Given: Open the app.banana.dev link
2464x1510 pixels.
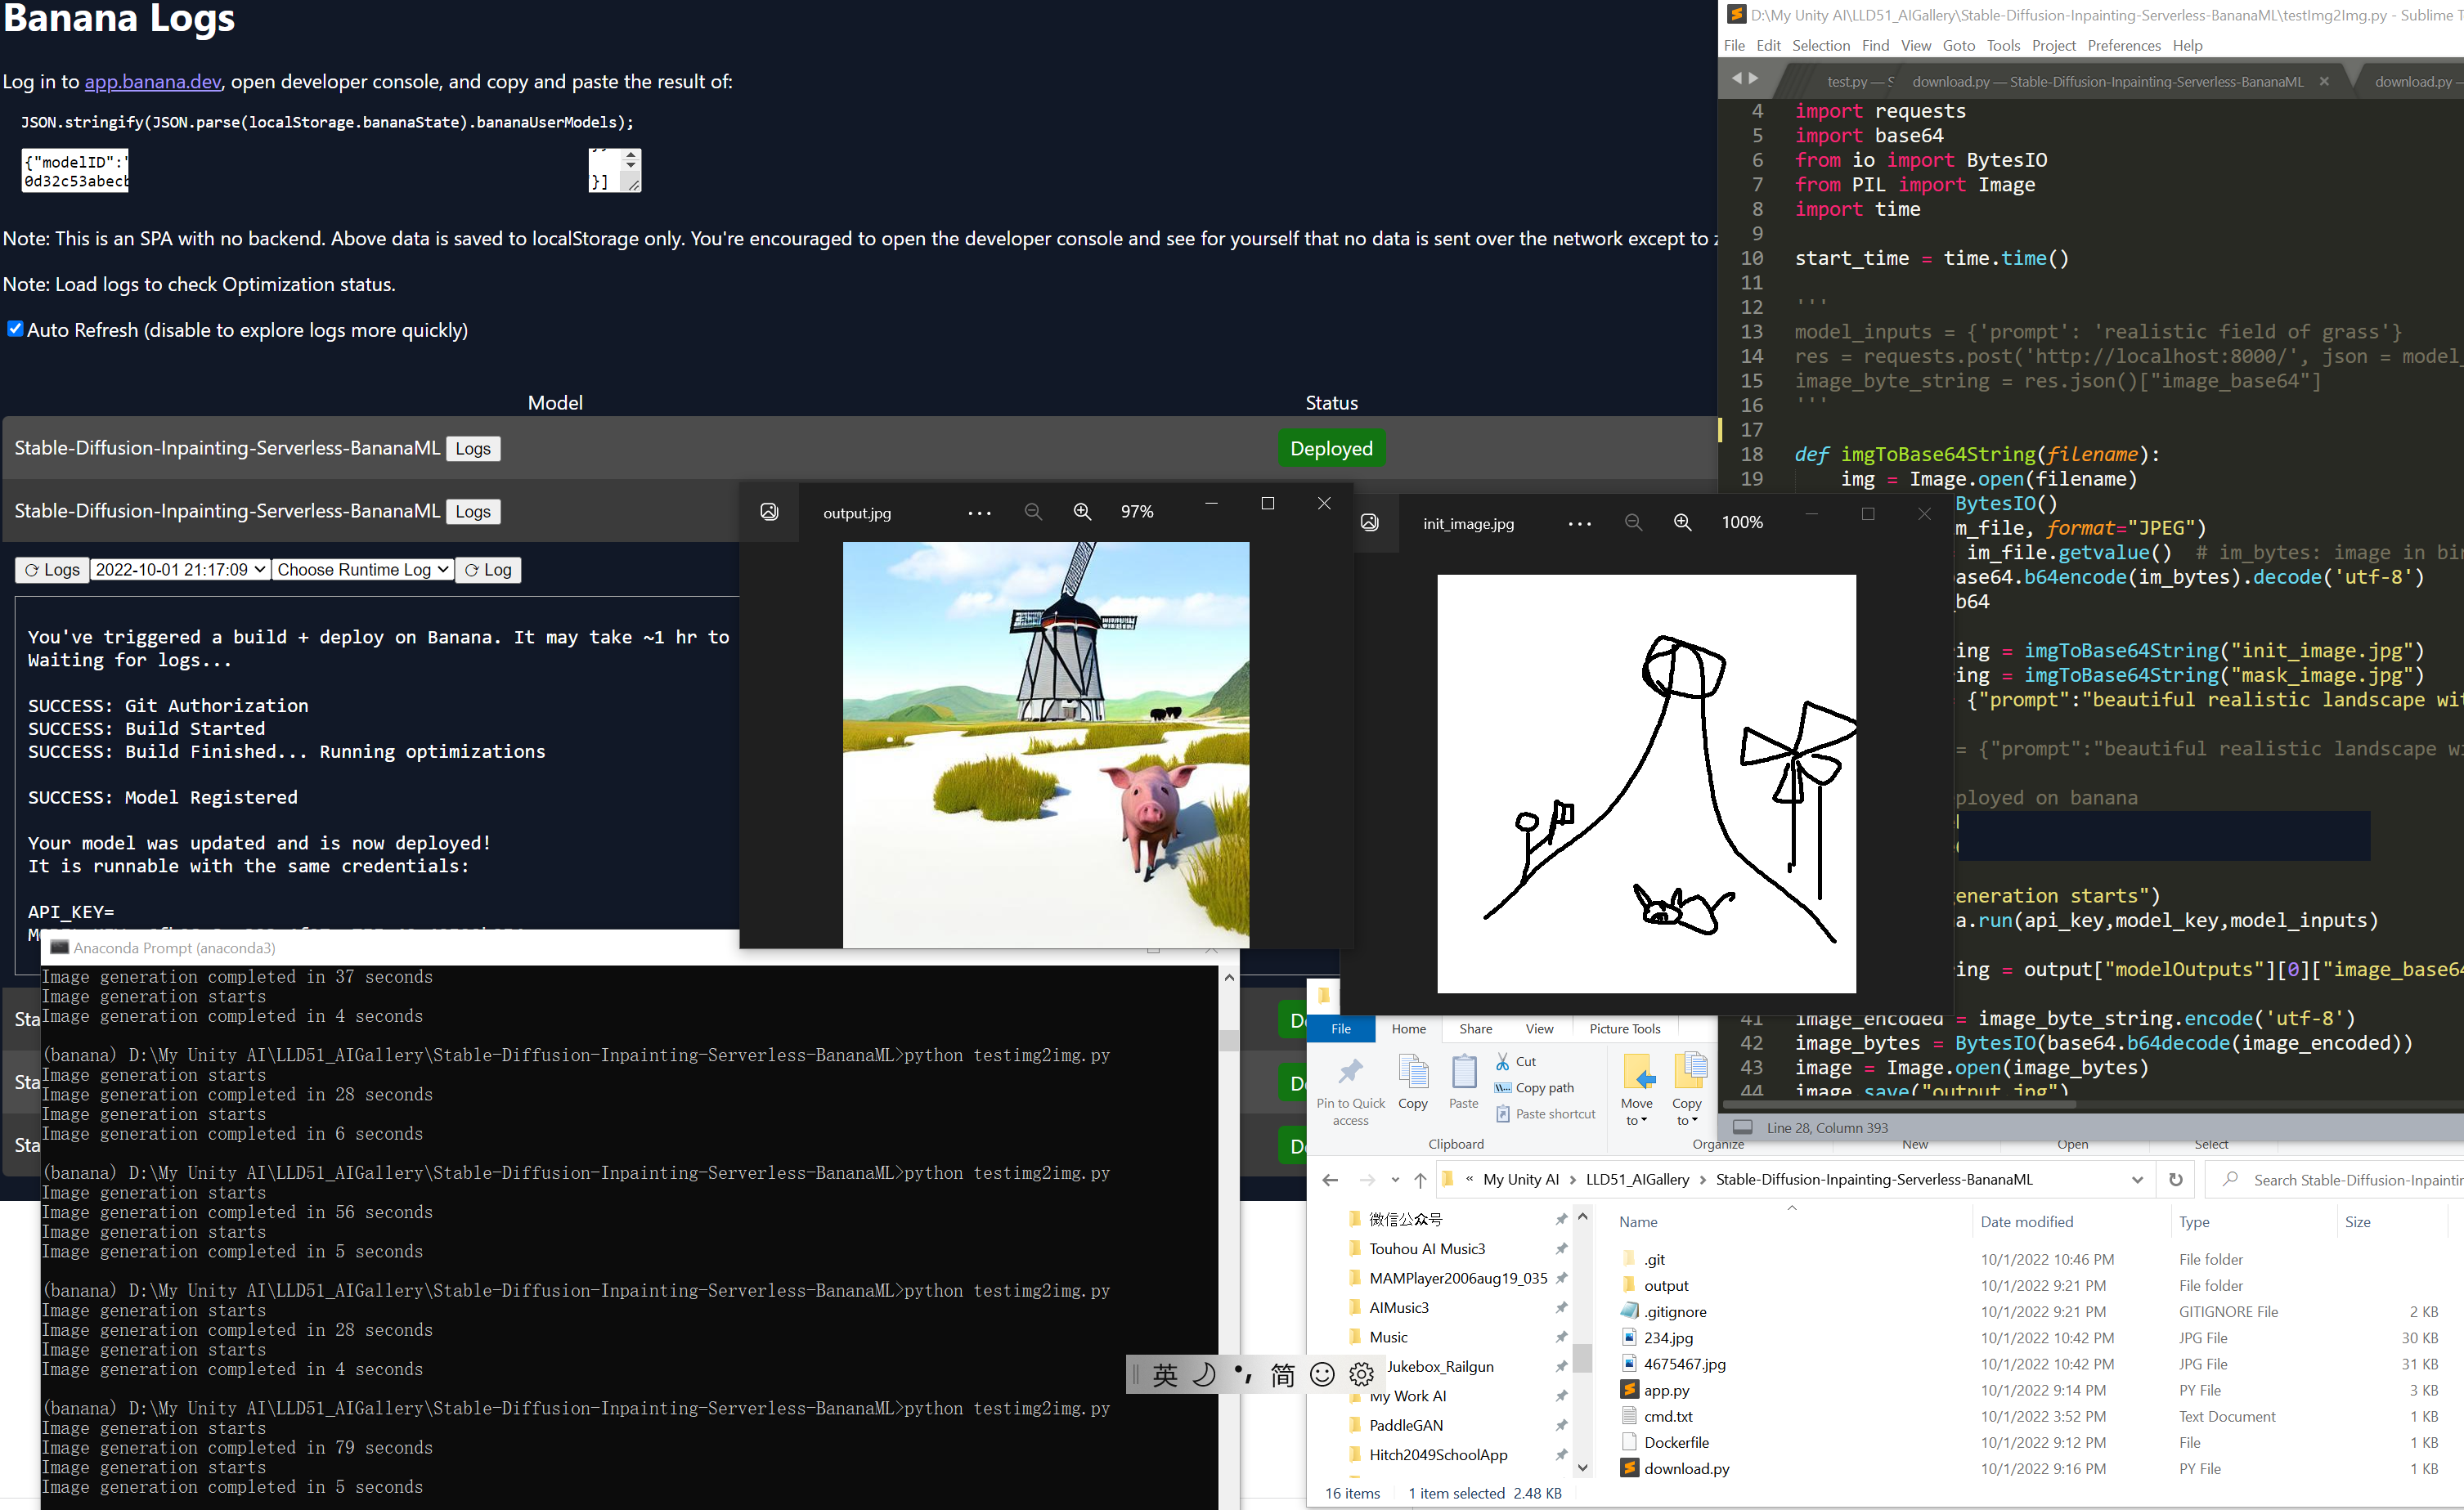Looking at the screenshot, I should [152, 82].
